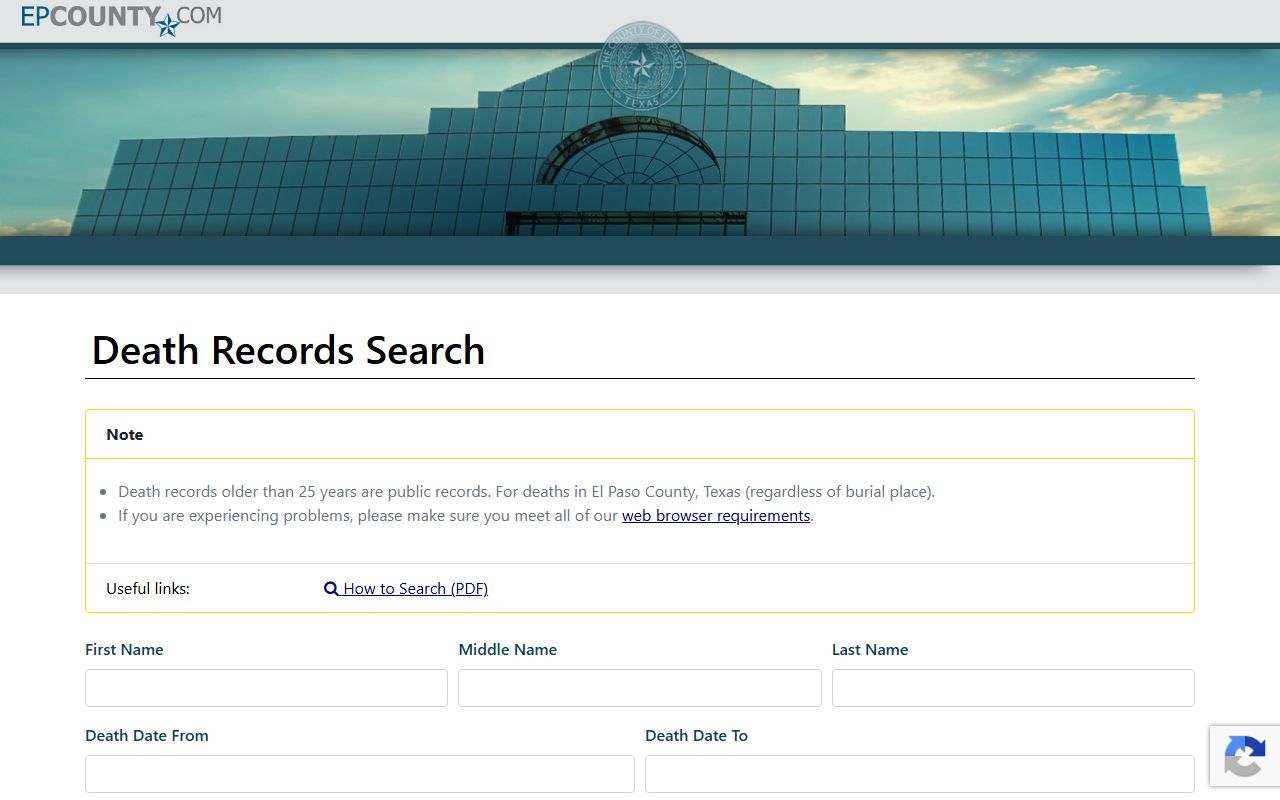Screen dimensions: 1280x800
Task: Click the Death Date From label
Action: [147, 736]
